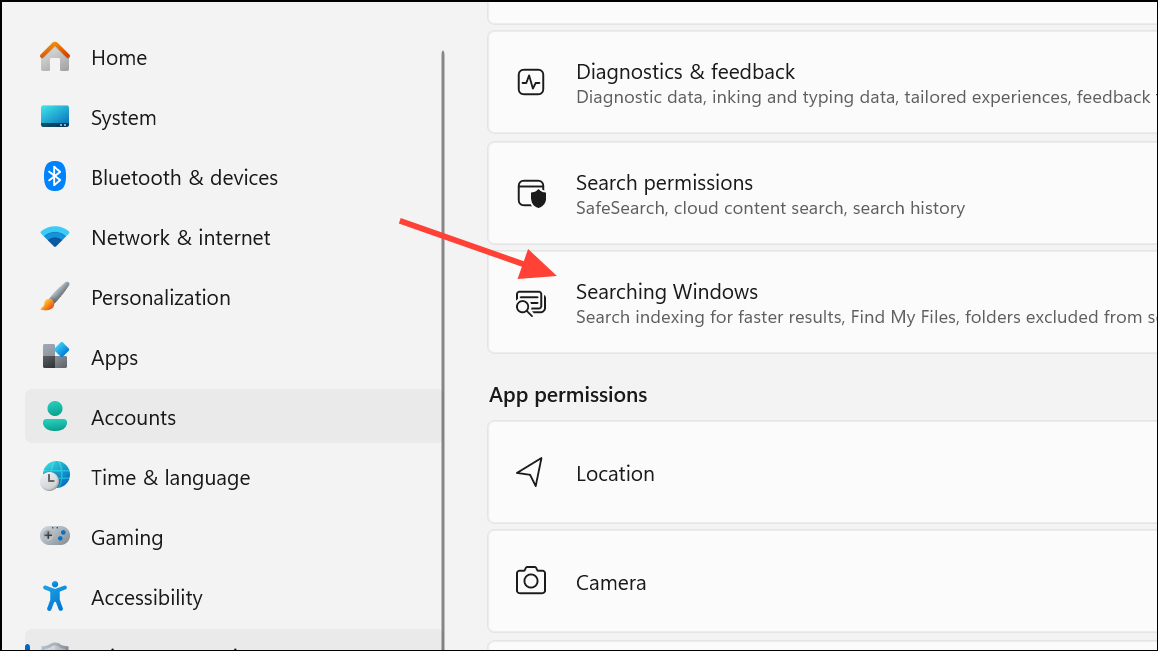1158x651 pixels.
Task: Open Location app permissions
Action: (823, 473)
